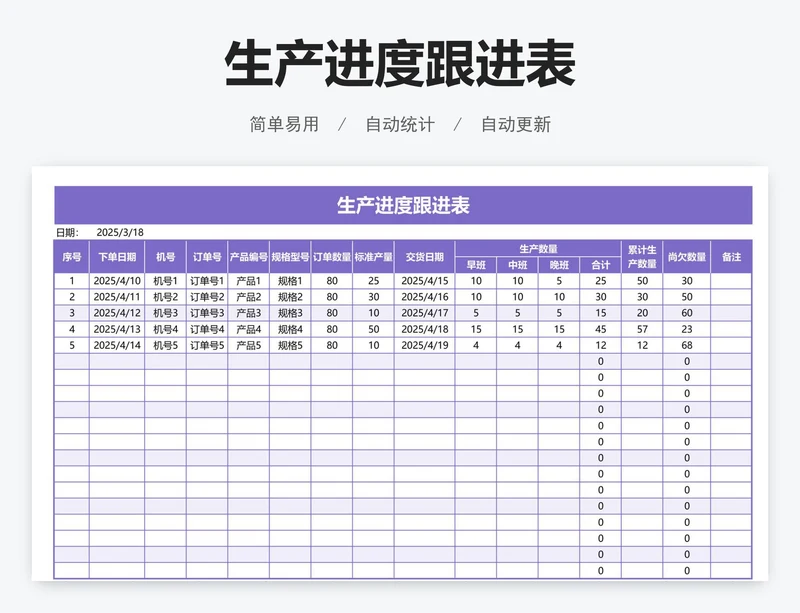Select the 机号 column header
The height and width of the screenshot is (613, 800).
(x=165, y=257)
